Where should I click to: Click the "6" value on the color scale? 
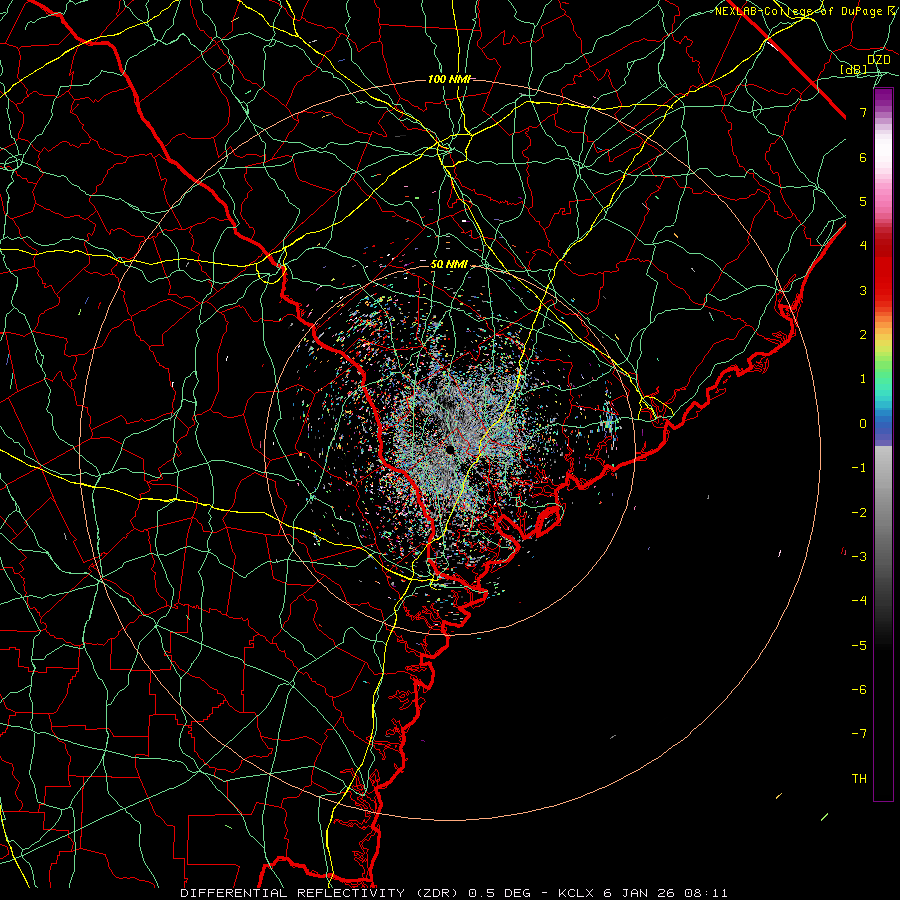pyautogui.click(x=863, y=157)
